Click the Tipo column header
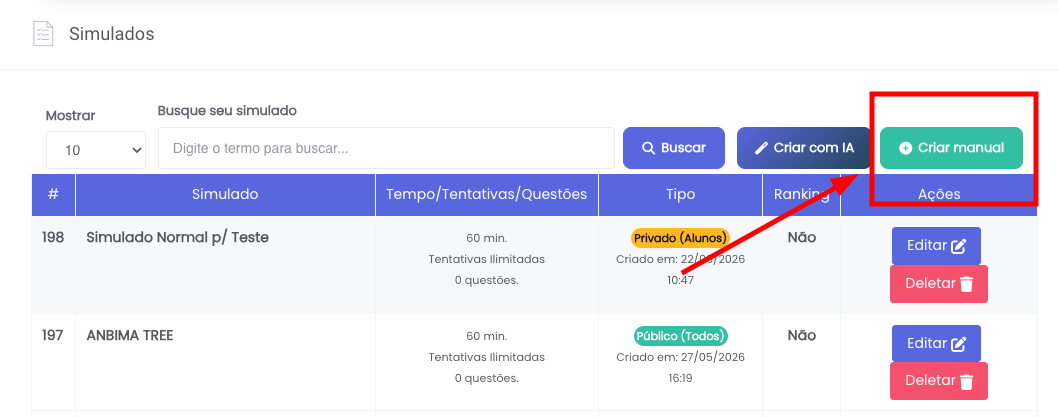 pos(680,194)
